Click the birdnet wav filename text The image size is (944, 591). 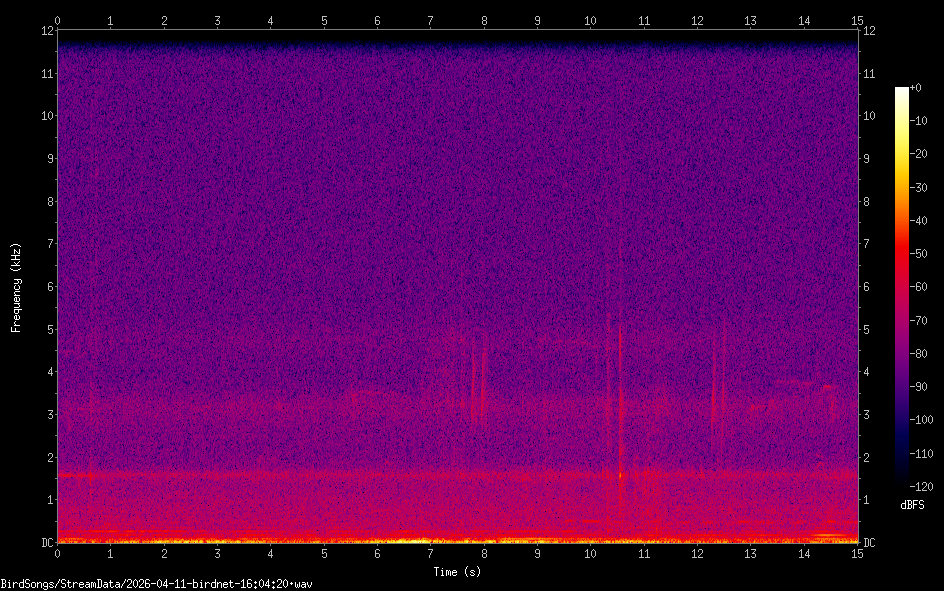point(157,583)
